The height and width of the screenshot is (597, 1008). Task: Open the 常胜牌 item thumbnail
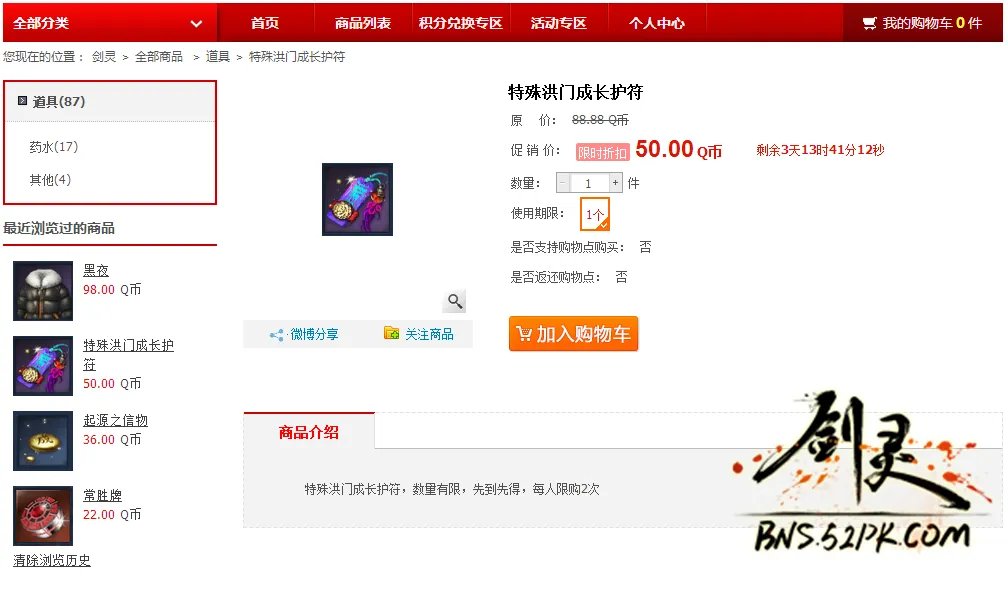pyautogui.click(x=43, y=516)
